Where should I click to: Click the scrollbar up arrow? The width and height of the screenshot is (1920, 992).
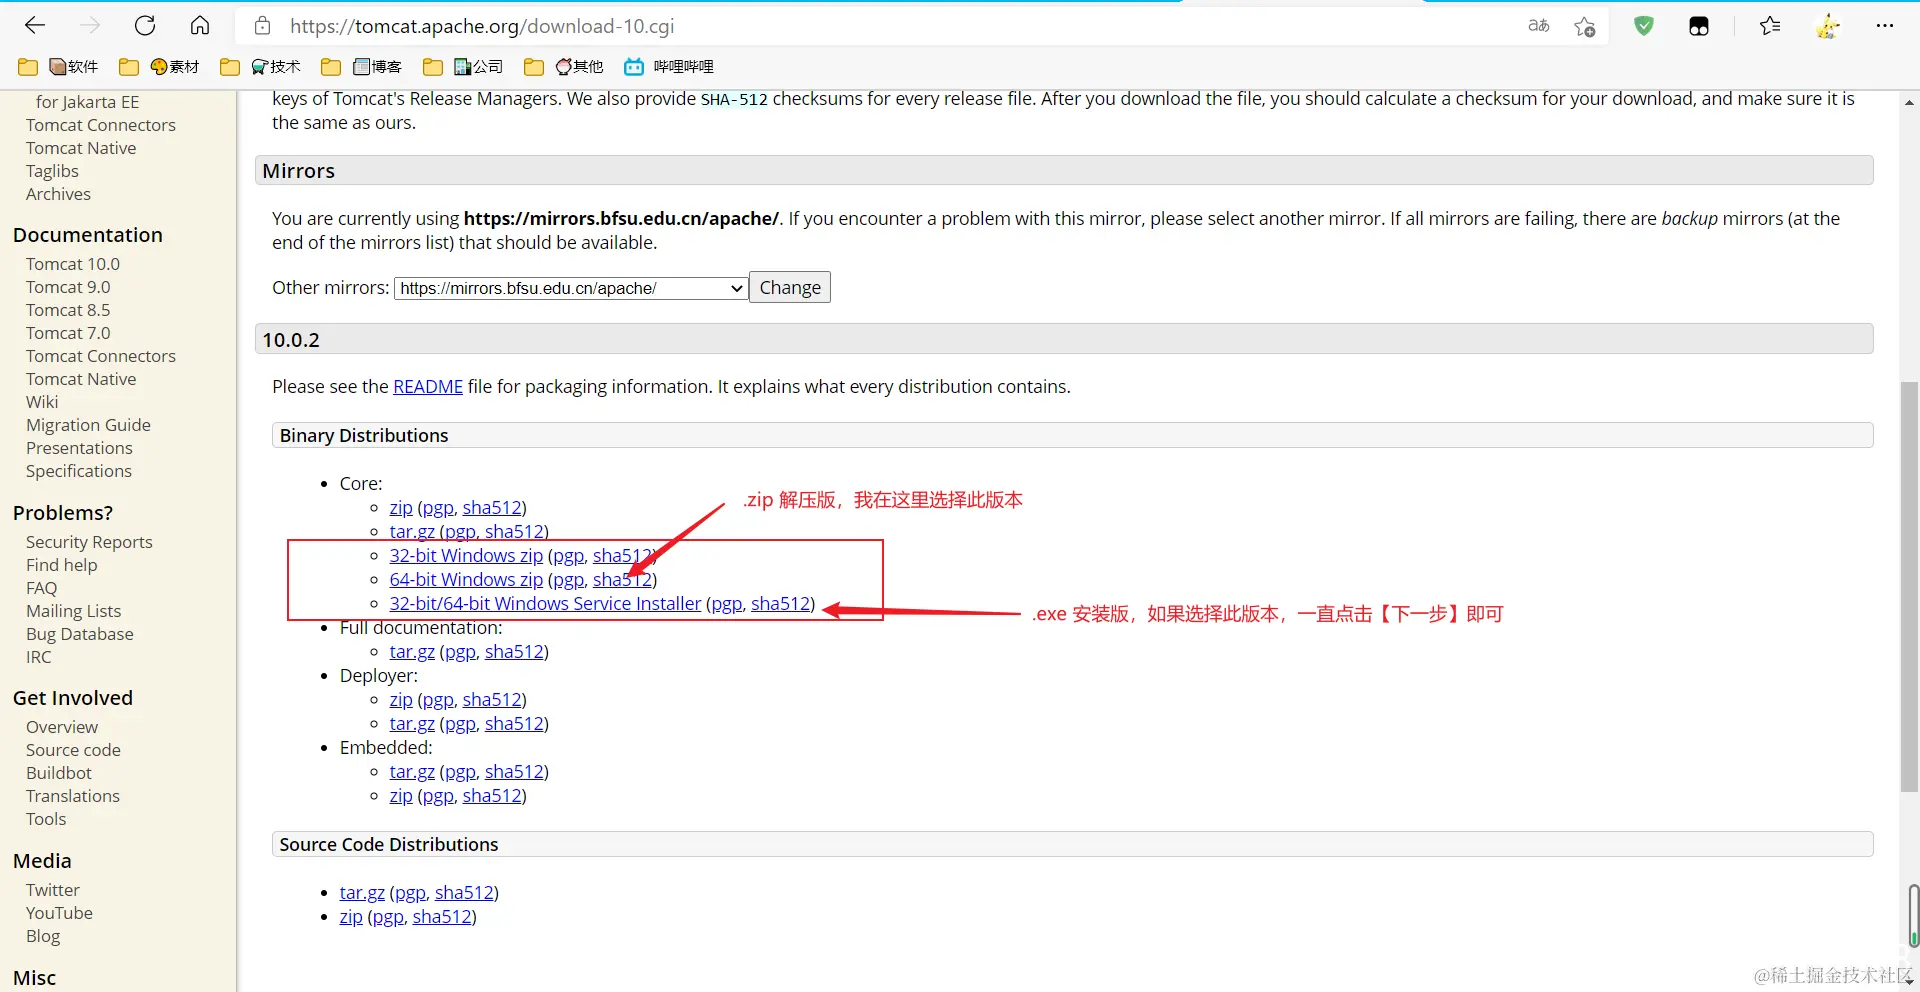(1909, 102)
